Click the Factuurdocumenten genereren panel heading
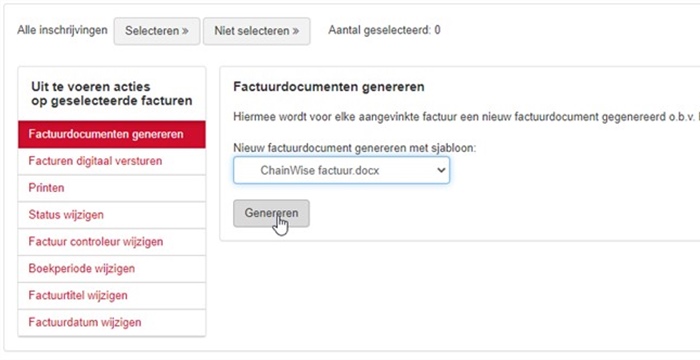The width and height of the screenshot is (700, 360). pyautogui.click(x=329, y=87)
